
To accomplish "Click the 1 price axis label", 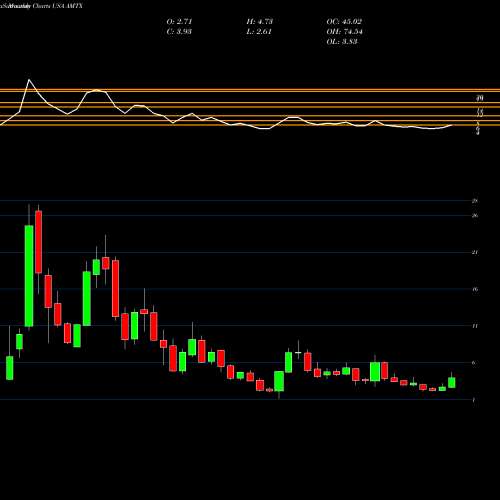I will click(x=474, y=400).
